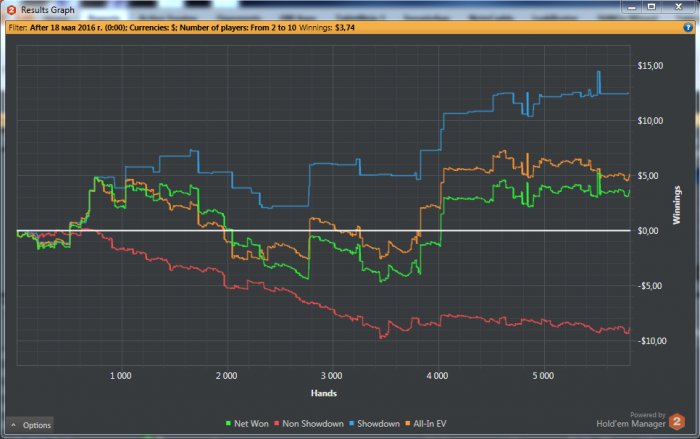This screenshot has height=439, width=700.
Task: Click the red Non Showdown color square
Action: pyautogui.click(x=276, y=423)
